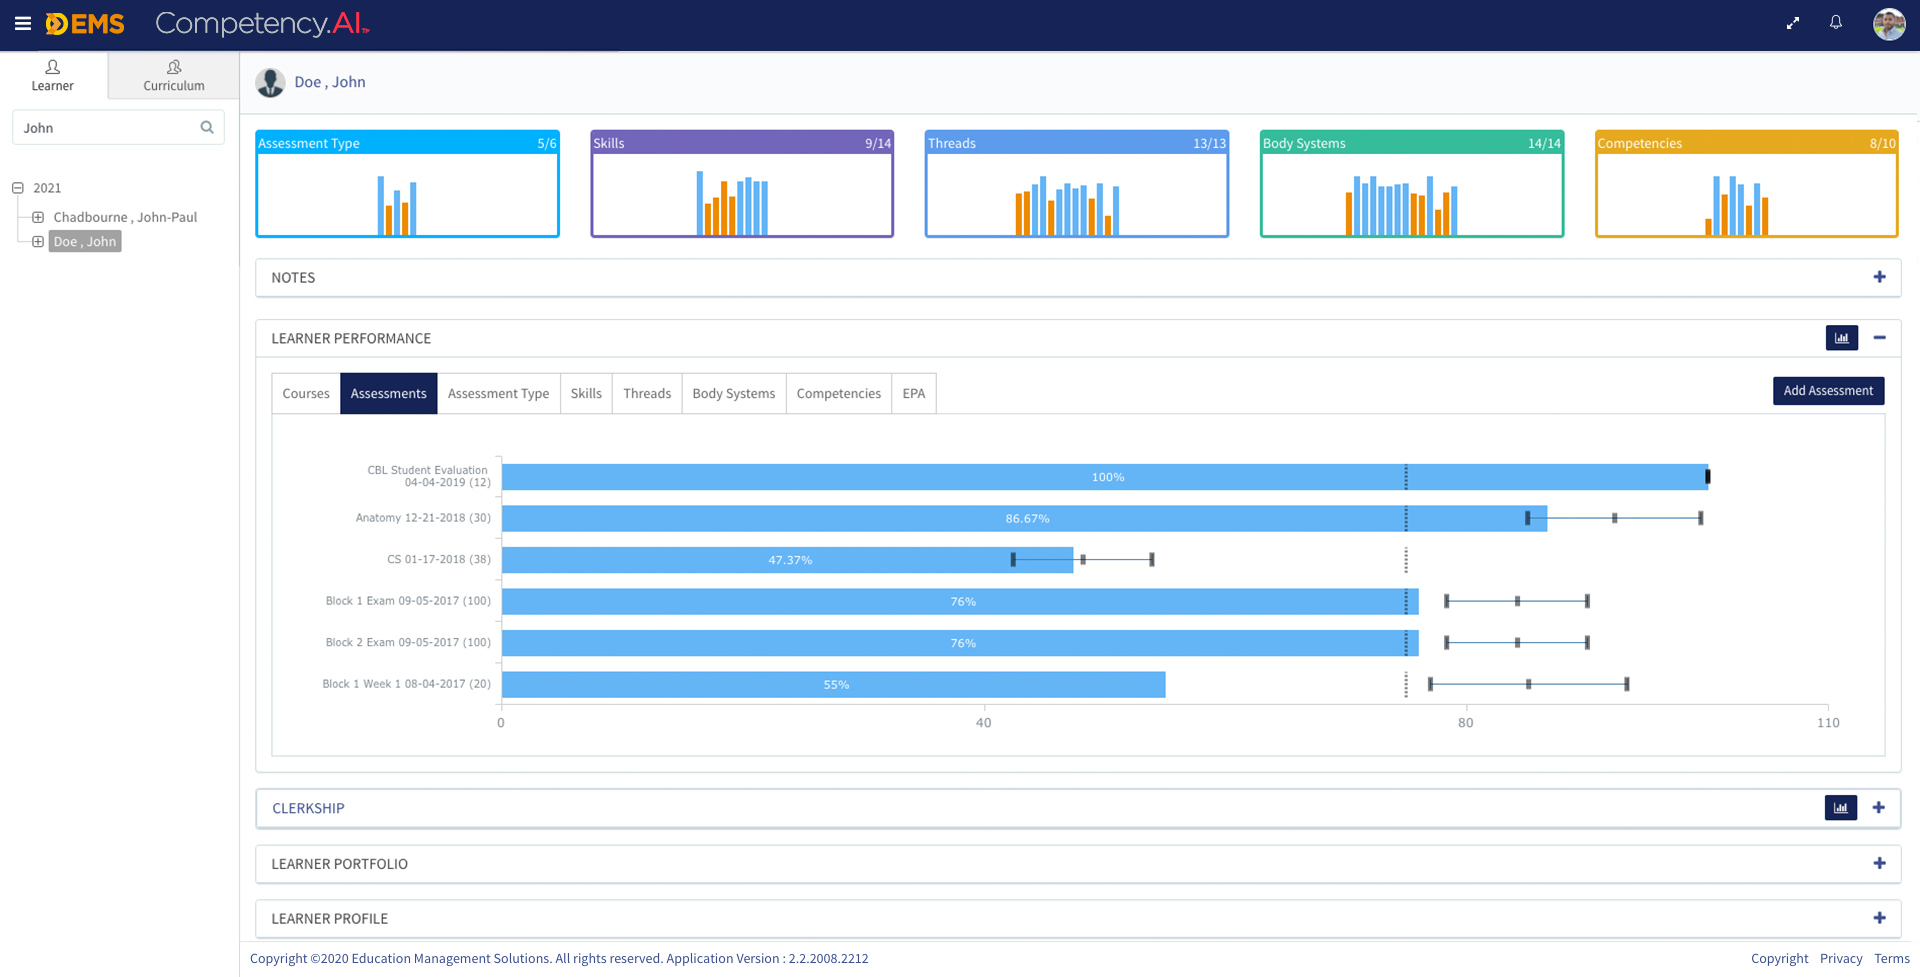
Task: Click the Learner Performance chart icon
Action: [1841, 338]
